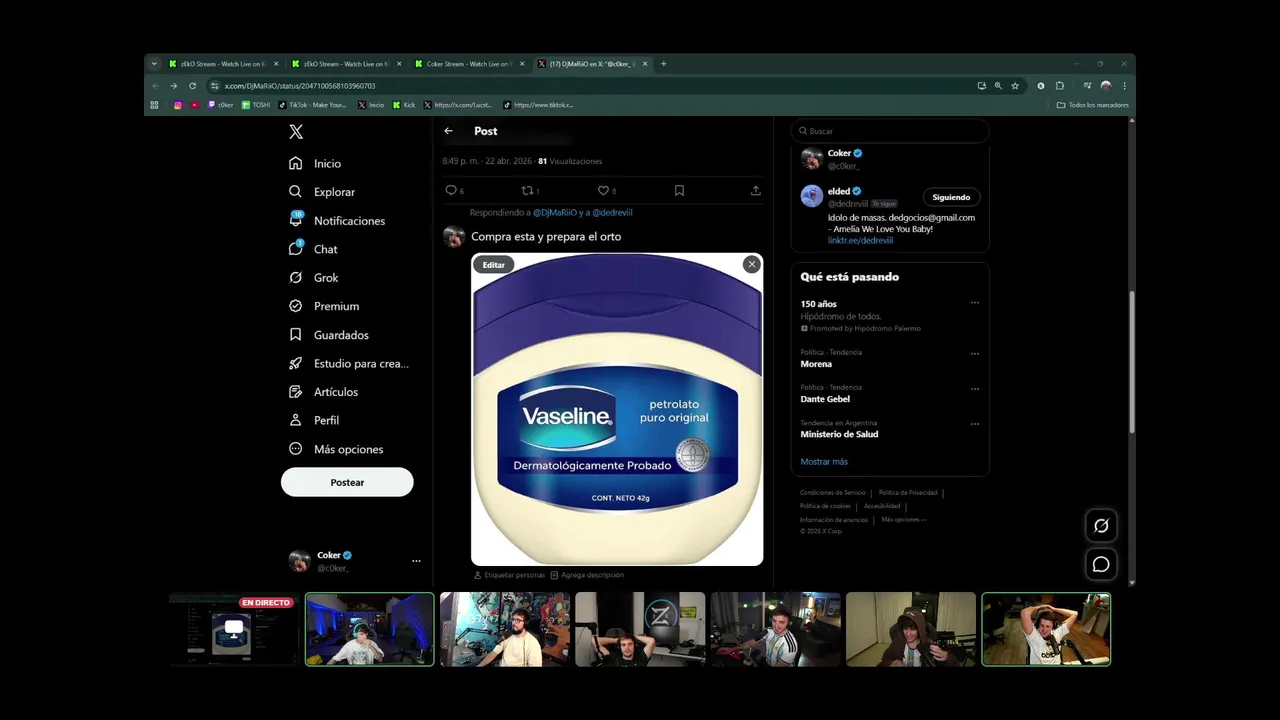The image size is (1280, 720).
Task: Click Agrega descripción under the image
Action: pyautogui.click(x=587, y=575)
